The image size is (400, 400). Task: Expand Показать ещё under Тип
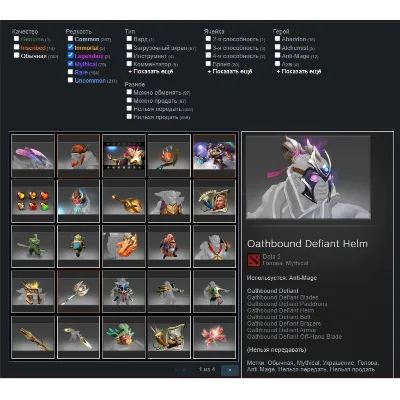click(x=151, y=72)
